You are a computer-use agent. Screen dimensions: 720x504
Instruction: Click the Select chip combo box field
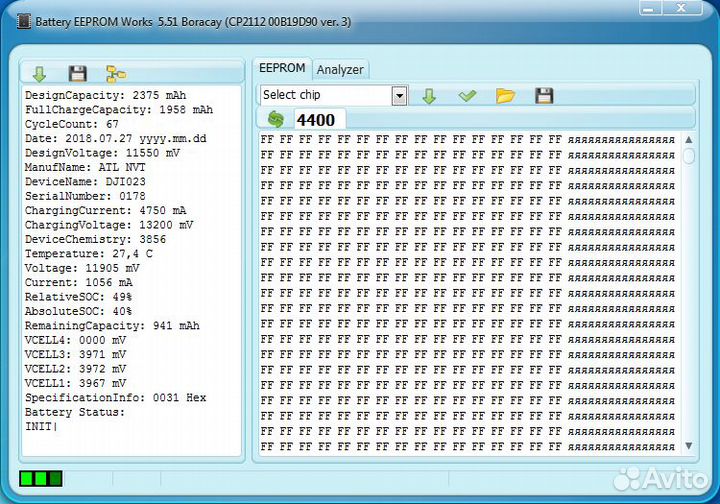[324, 96]
